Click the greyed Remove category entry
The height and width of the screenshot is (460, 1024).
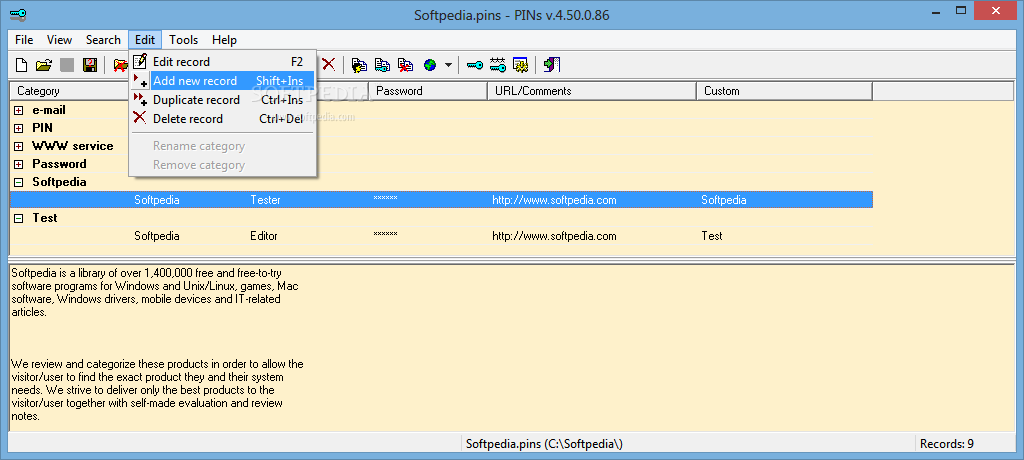(x=223, y=165)
